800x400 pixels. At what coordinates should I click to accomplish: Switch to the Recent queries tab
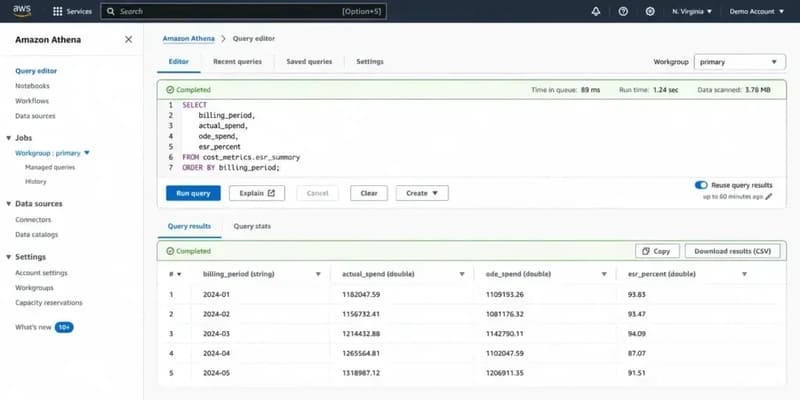point(237,62)
